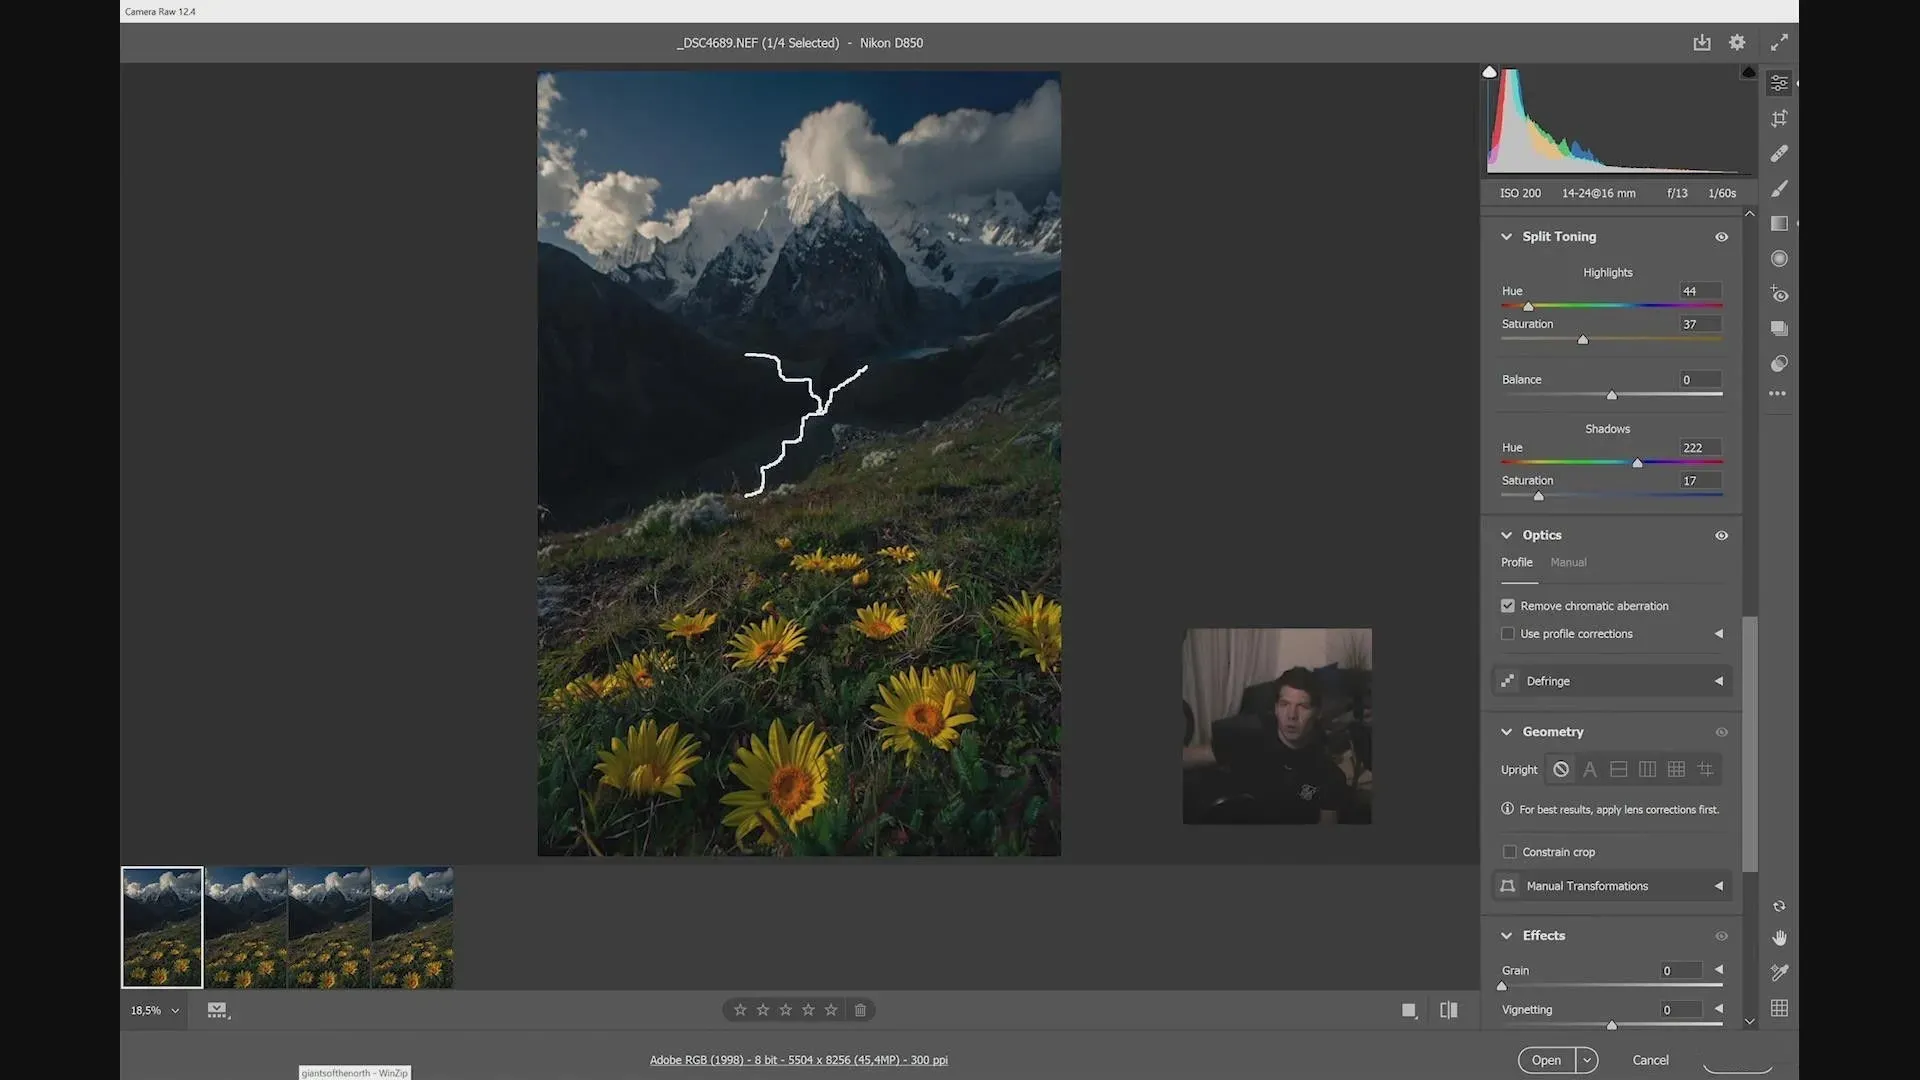1920x1080 pixels.
Task: Select the Spot Removal tool
Action: [x=1779, y=154]
